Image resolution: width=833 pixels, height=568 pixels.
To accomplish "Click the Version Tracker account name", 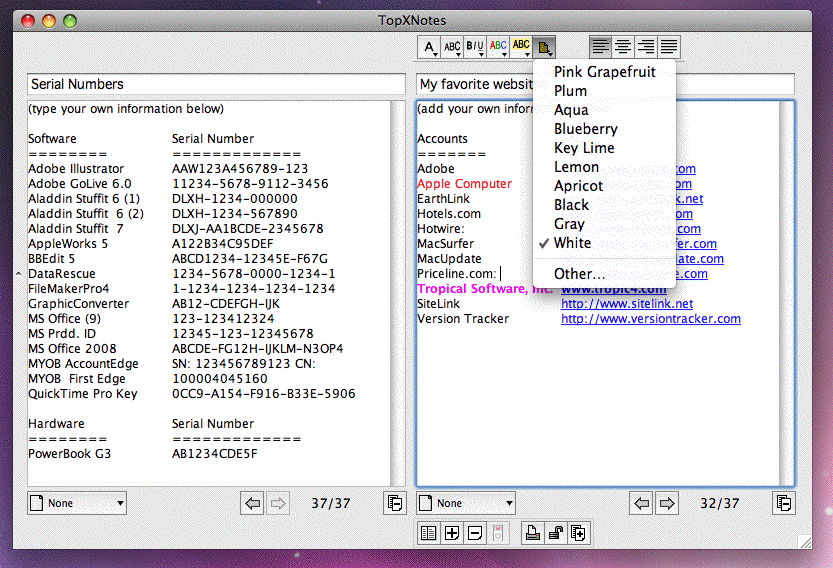I will (x=463, y=319).
